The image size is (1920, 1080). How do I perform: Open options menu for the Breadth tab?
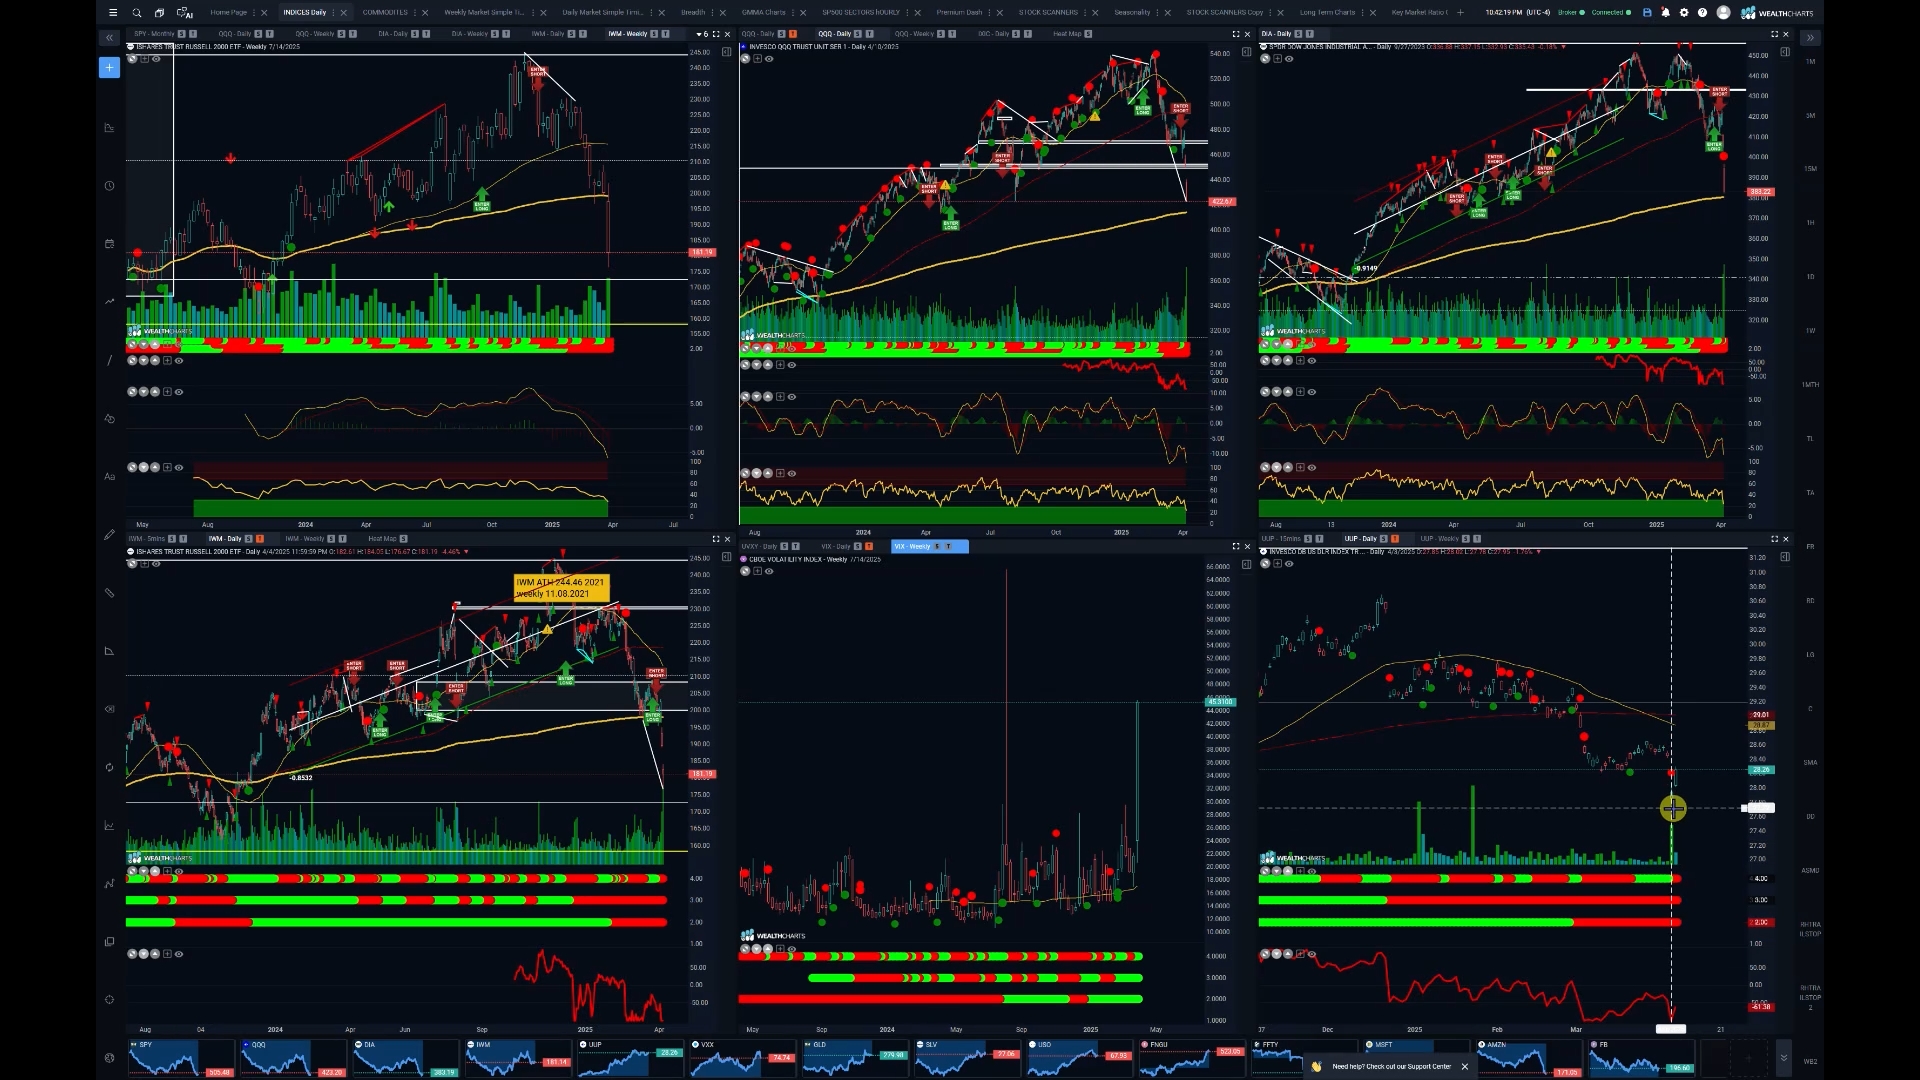(x=712, y=13)
